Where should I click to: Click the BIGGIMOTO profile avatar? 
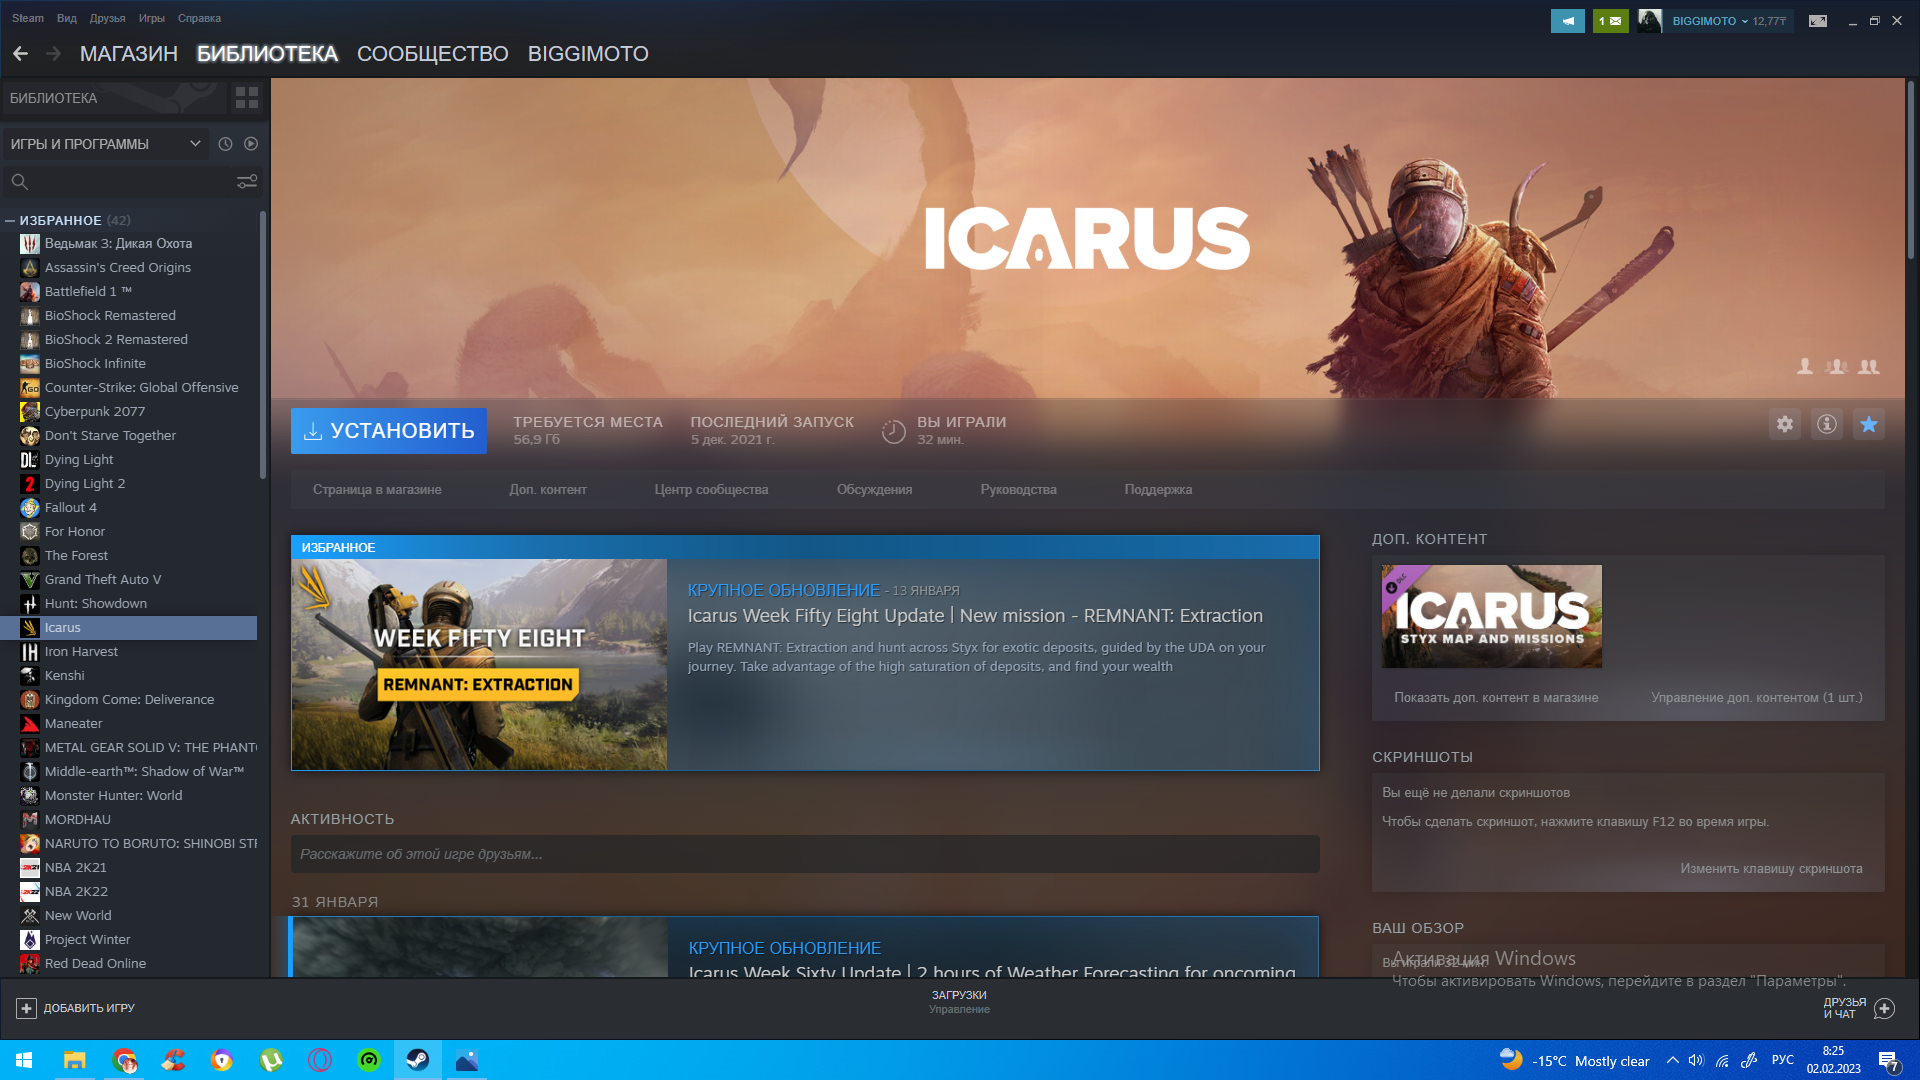coord(1649,21)
